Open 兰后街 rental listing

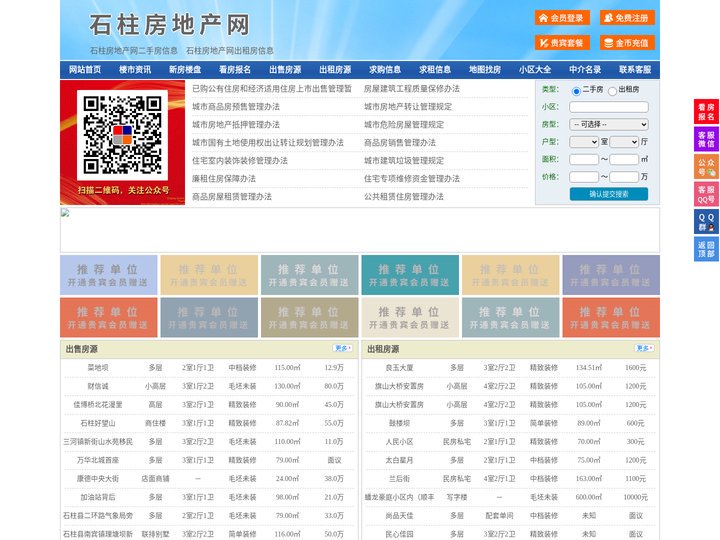[399, 479]
